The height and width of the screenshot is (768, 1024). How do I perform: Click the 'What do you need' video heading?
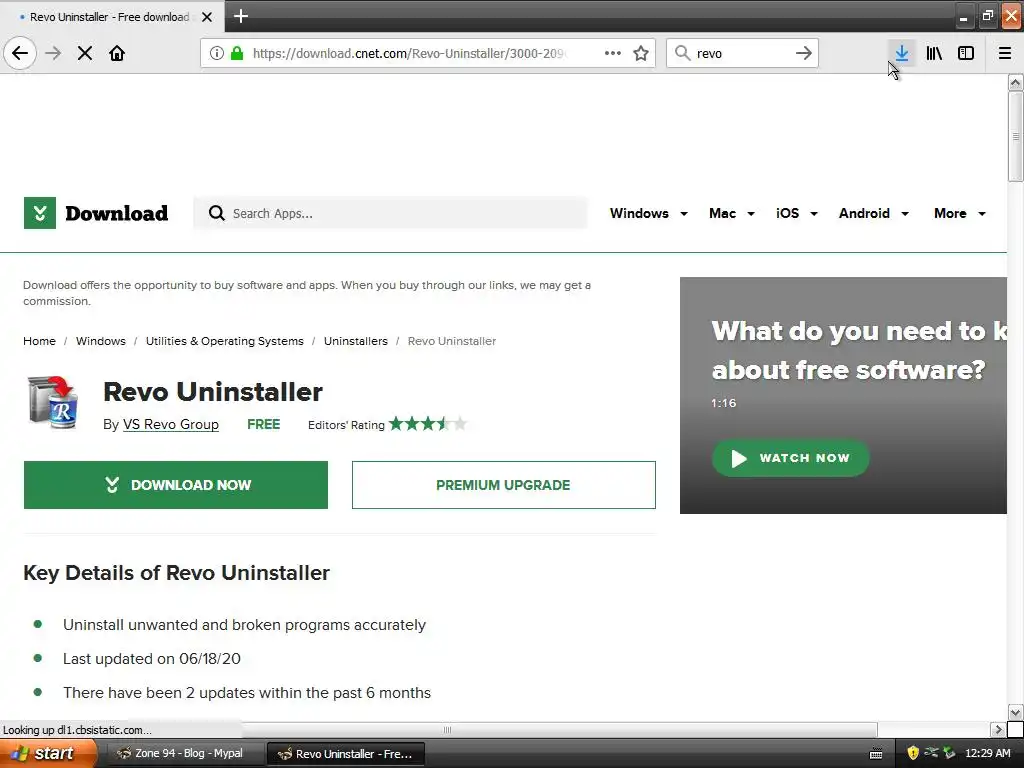click(858, 350)
